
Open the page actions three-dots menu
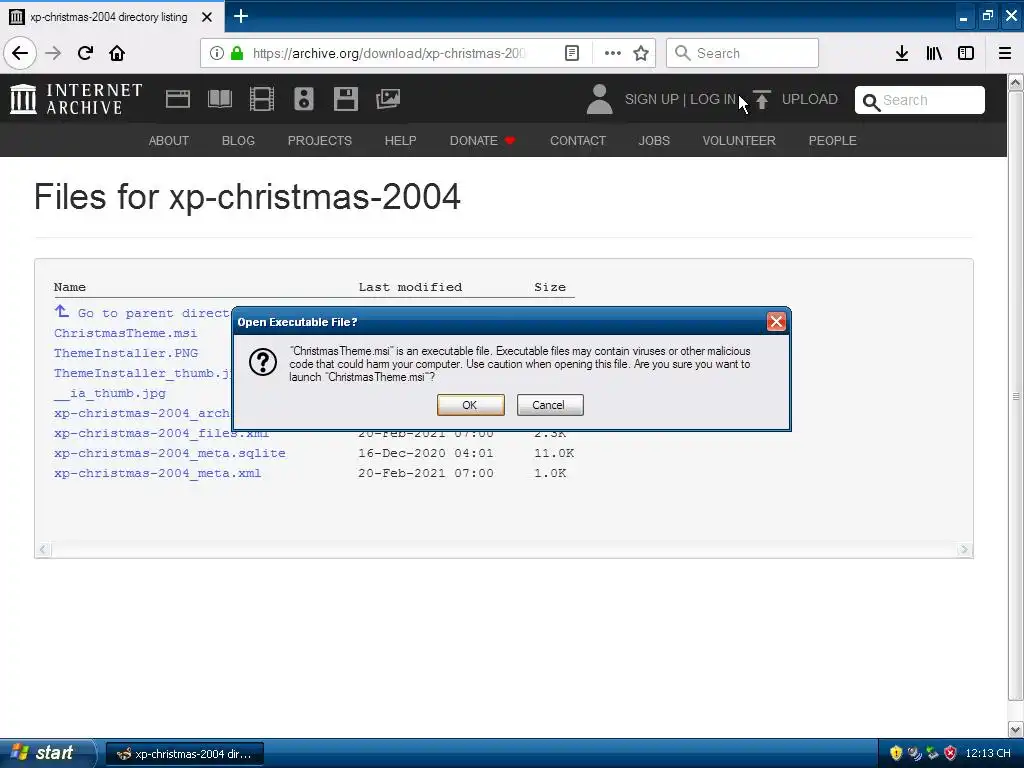coord(613,53)
